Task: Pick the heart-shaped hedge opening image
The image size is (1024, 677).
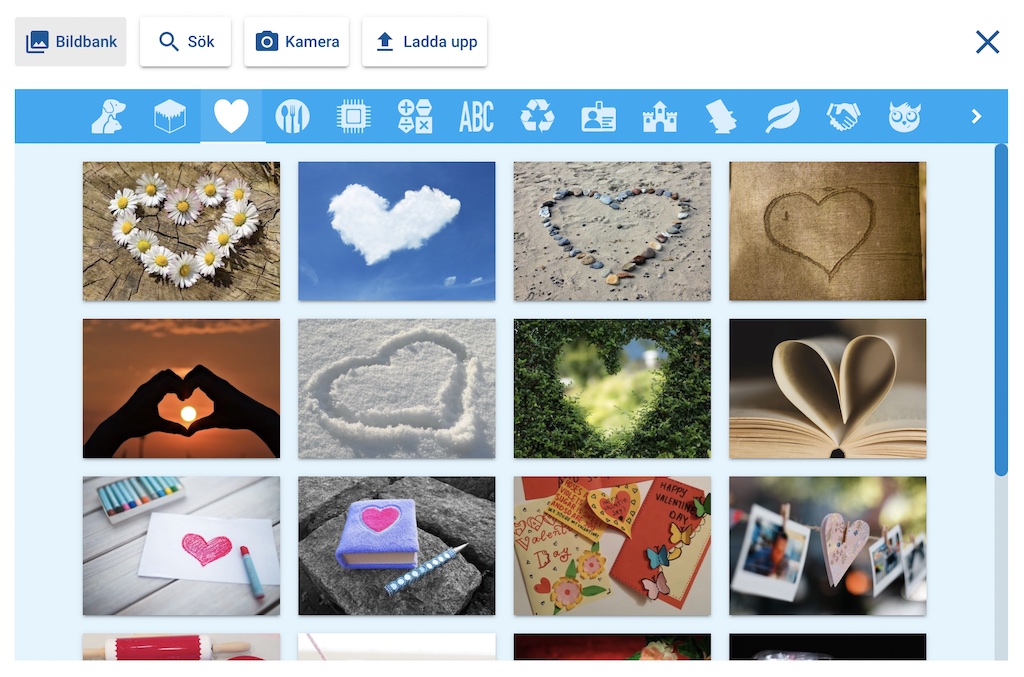Action: [x=613, y=388]
